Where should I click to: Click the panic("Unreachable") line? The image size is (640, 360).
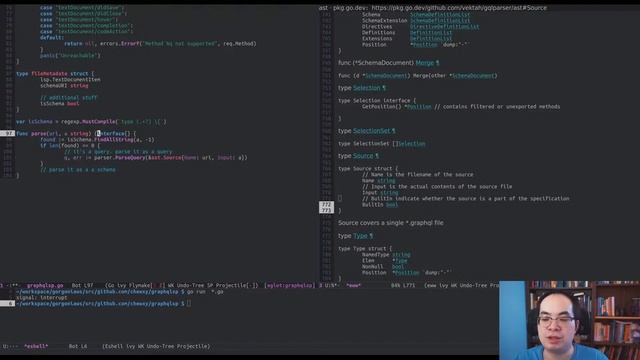click(x=70, y=56)
